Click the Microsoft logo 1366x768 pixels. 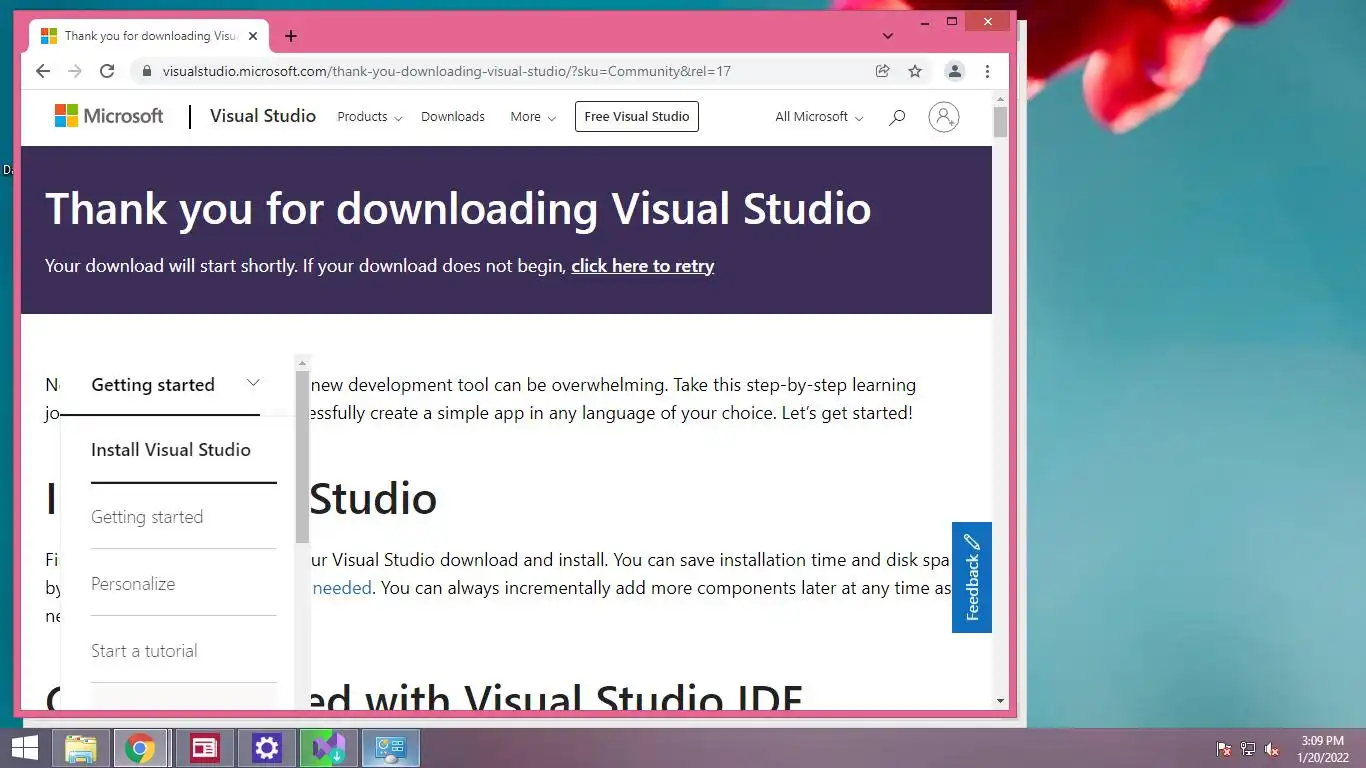pos(109,116)
